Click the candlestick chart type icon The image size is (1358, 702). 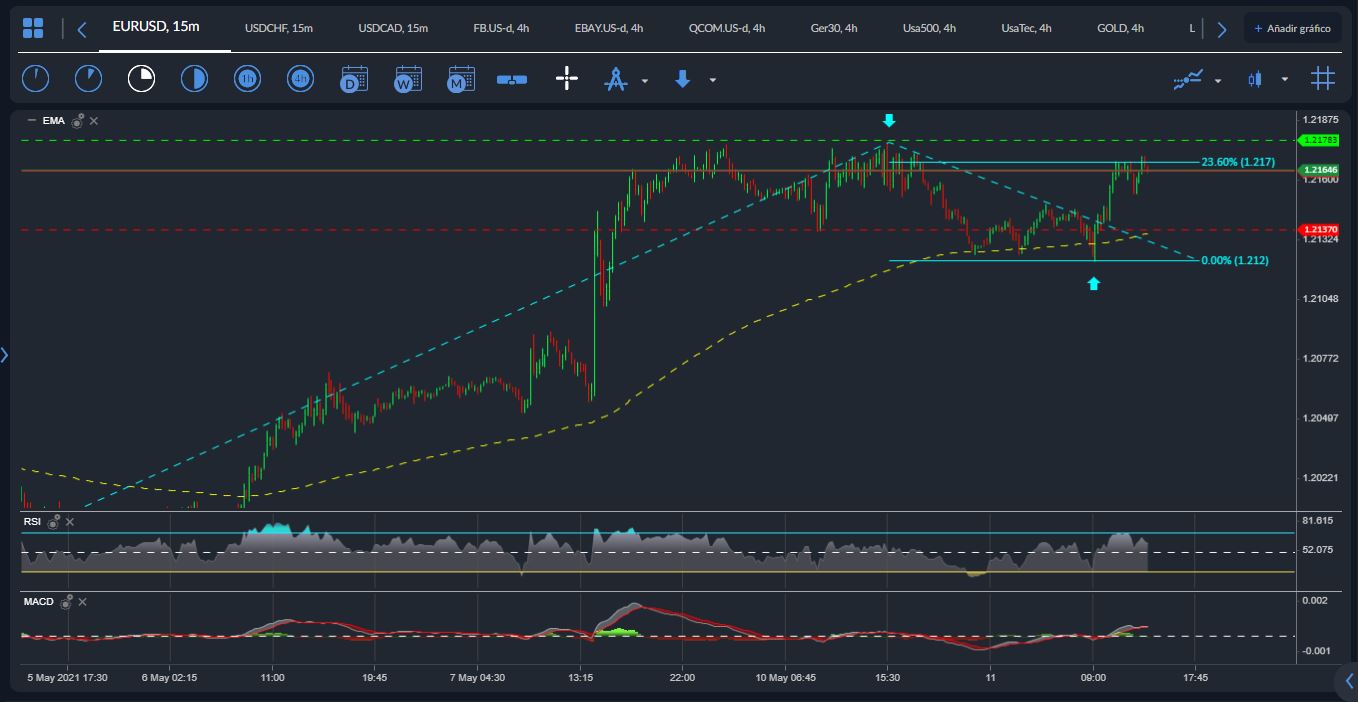1255,79
